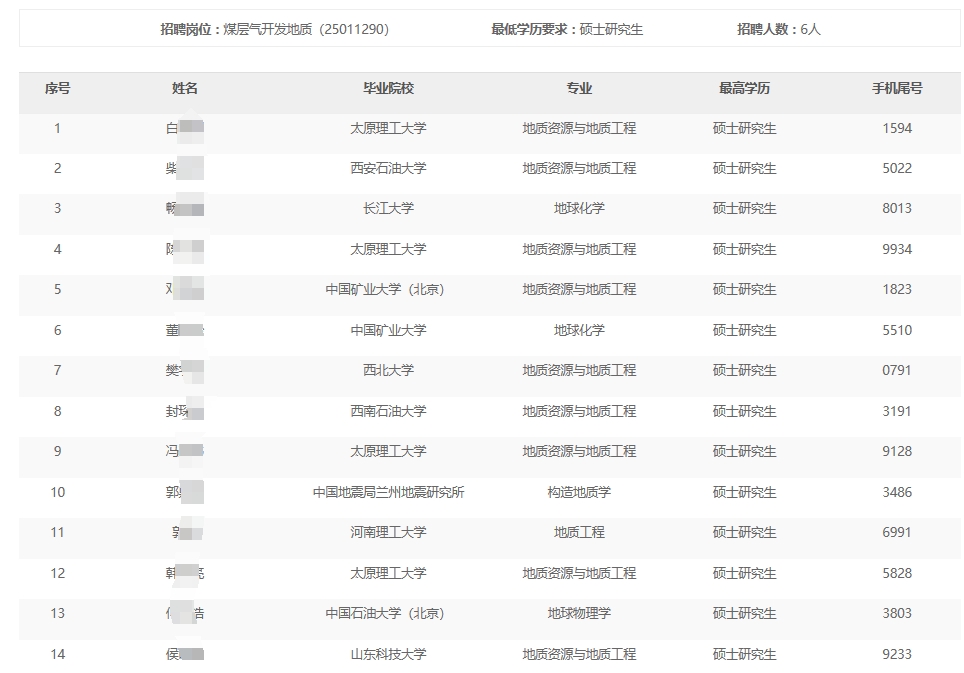Click the 序号 column header

coord(57,88)
